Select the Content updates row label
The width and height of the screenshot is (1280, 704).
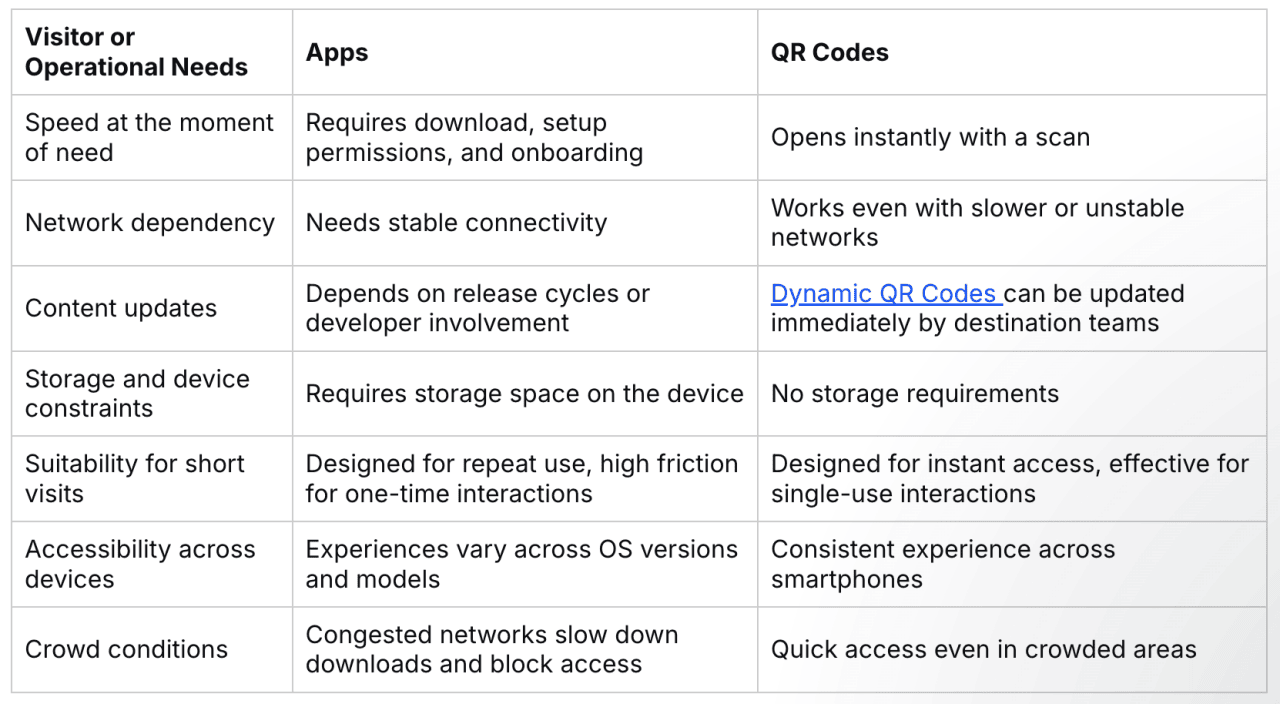pyautogui.click(x=121, y=308)
